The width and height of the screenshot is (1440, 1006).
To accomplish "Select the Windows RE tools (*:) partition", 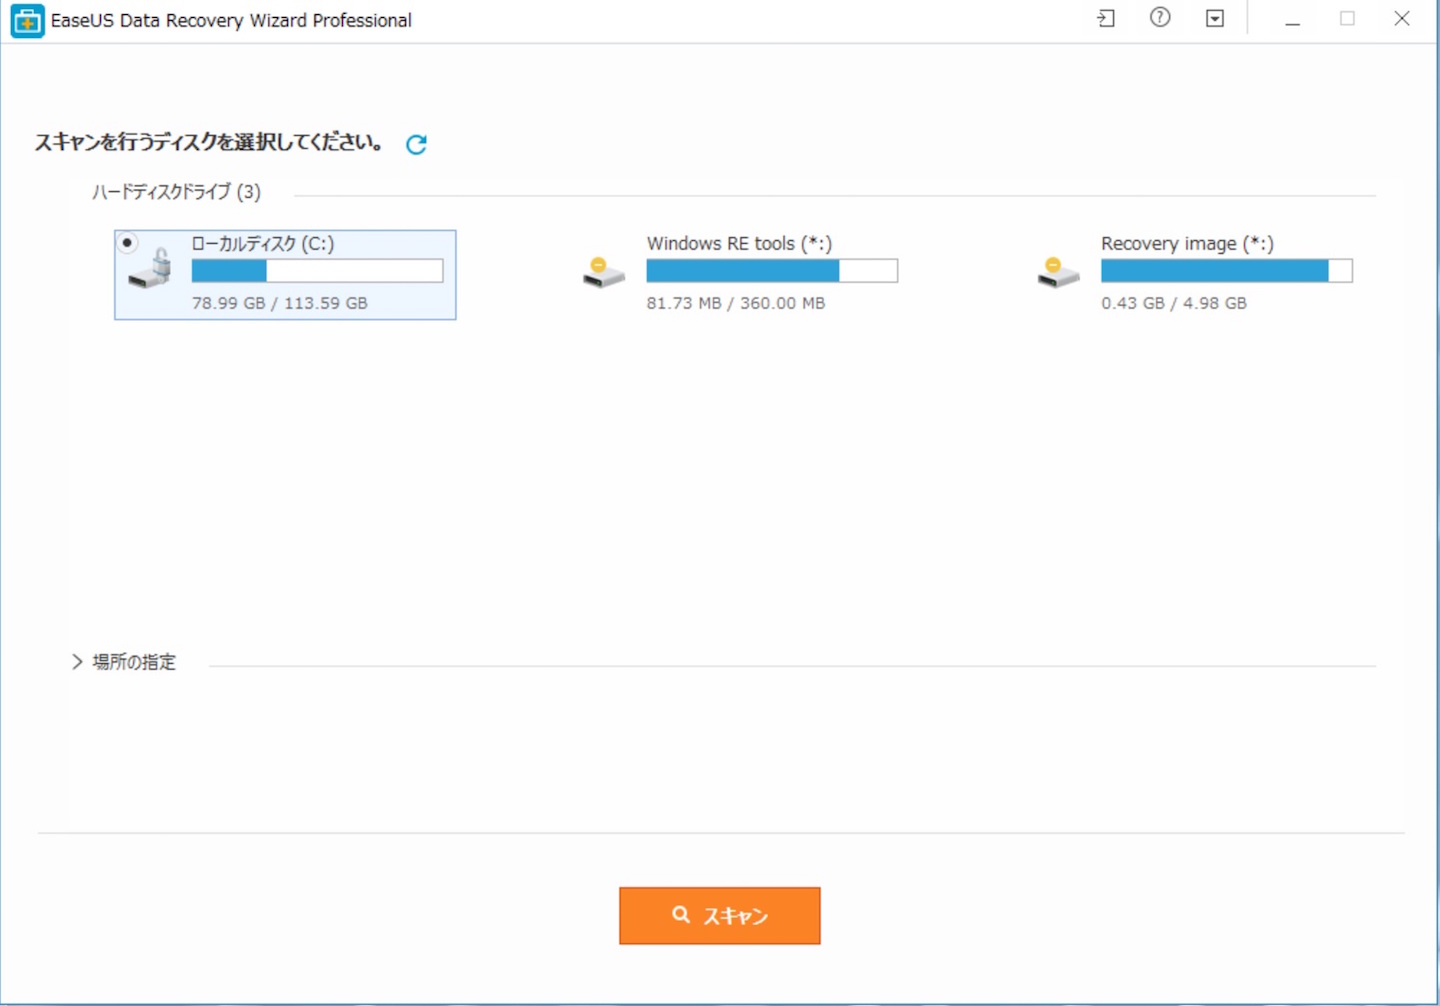I will 740,273.
